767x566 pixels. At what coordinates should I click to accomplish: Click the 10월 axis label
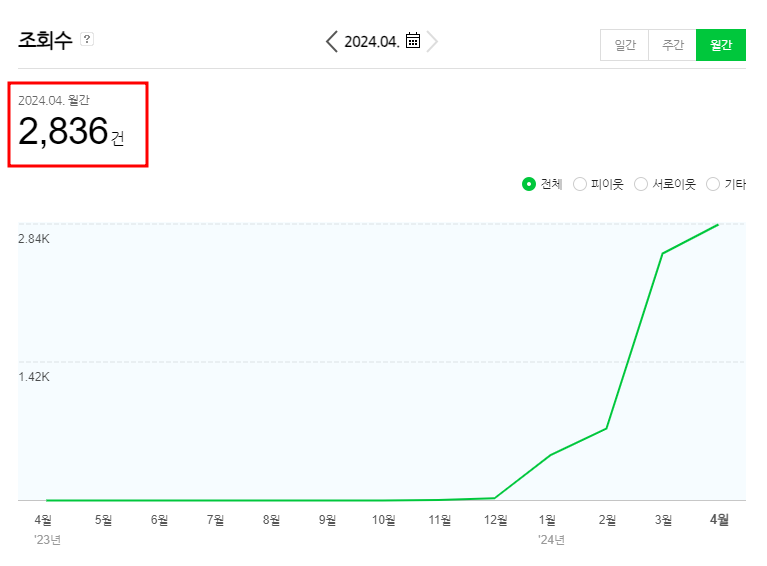click(x=384, y=520)
